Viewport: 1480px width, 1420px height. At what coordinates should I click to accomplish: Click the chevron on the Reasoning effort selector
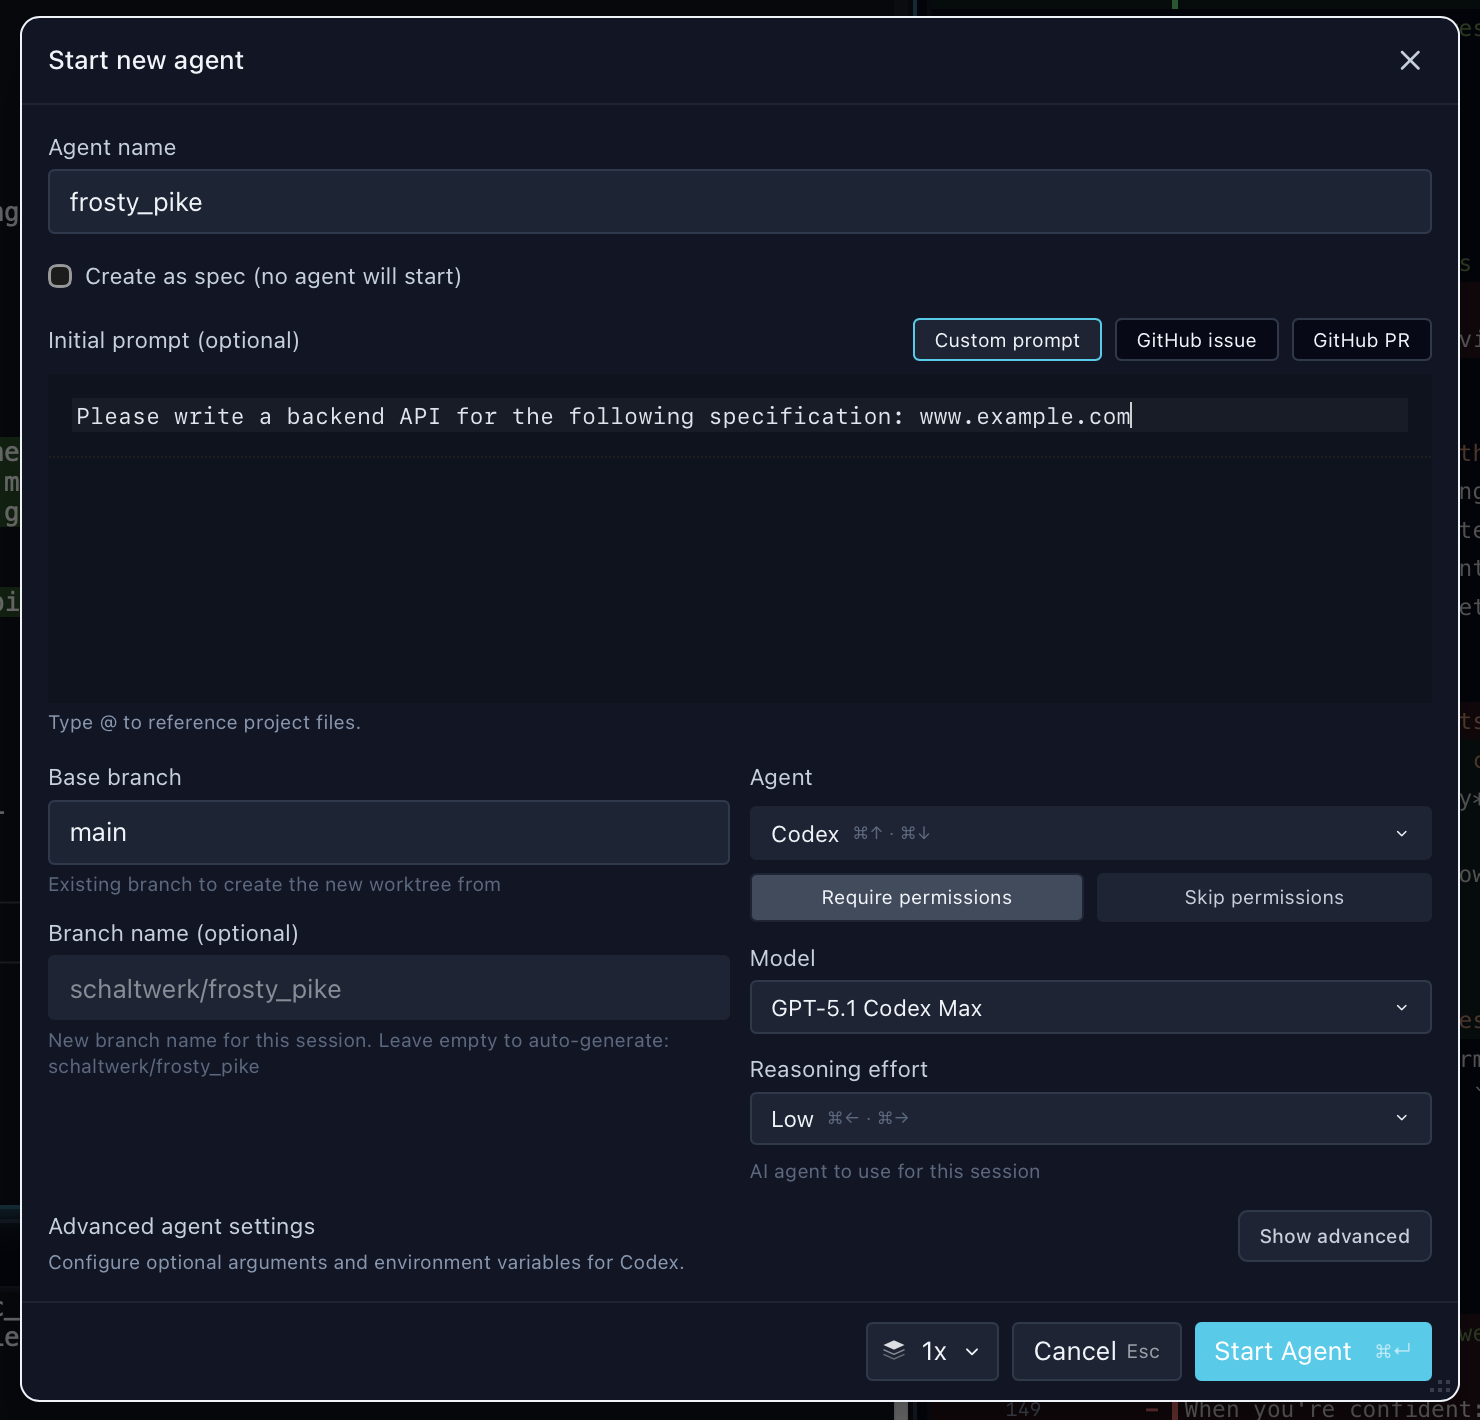pos(1401,1118)
